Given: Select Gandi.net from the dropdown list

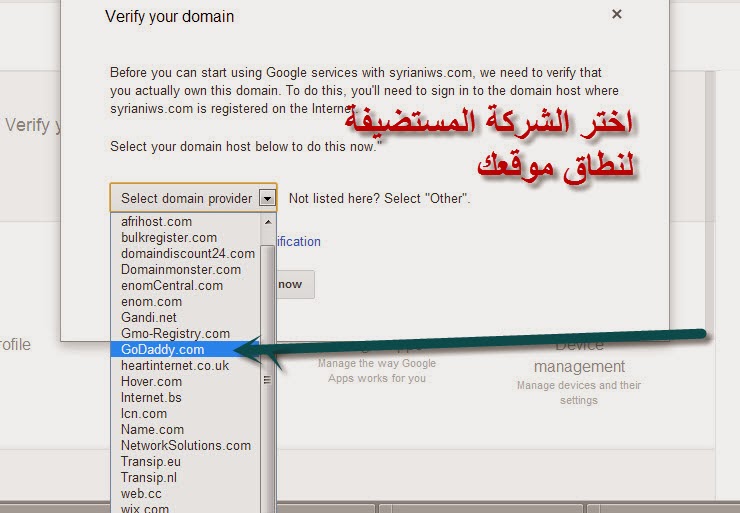Looking at the screenshot, I should click(x=185, y=318).
